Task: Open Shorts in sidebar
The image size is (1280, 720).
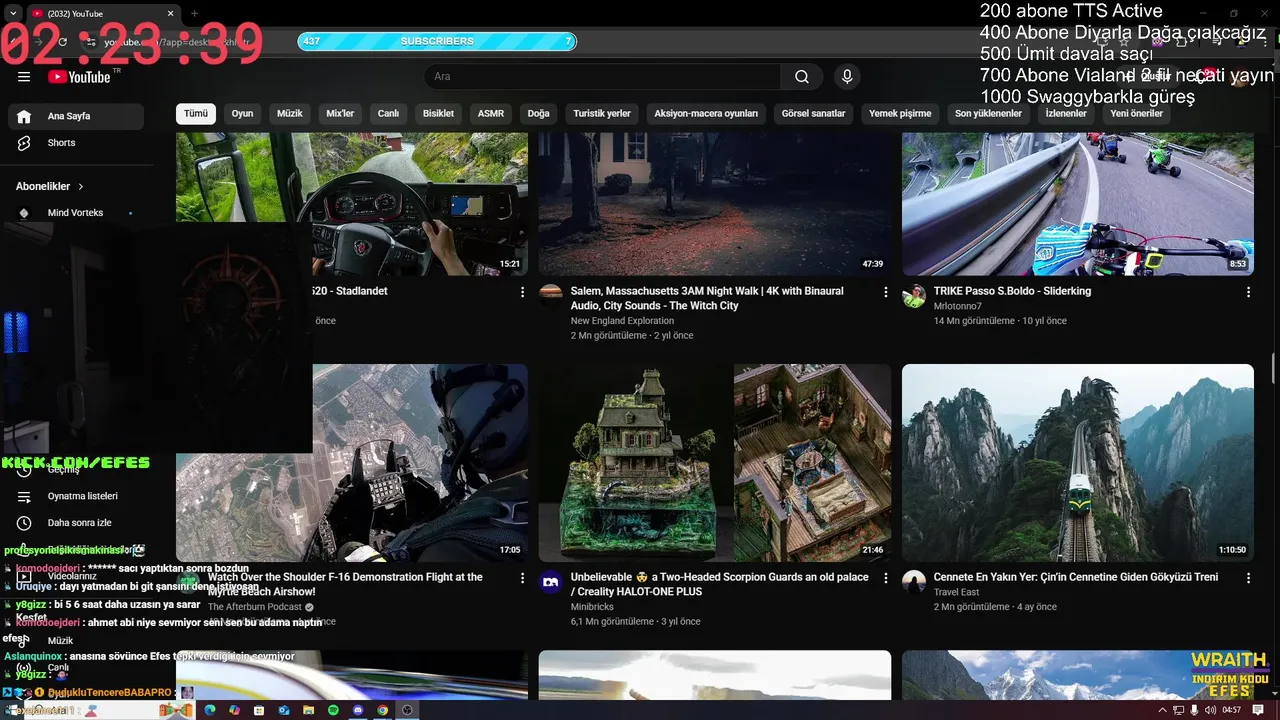Action: 76,143
